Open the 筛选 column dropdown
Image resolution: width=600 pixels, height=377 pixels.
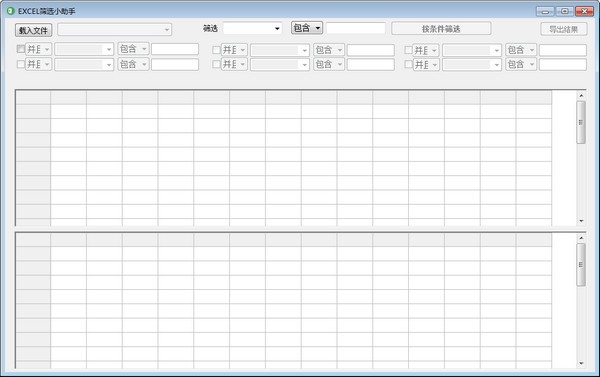pos(253,28)
